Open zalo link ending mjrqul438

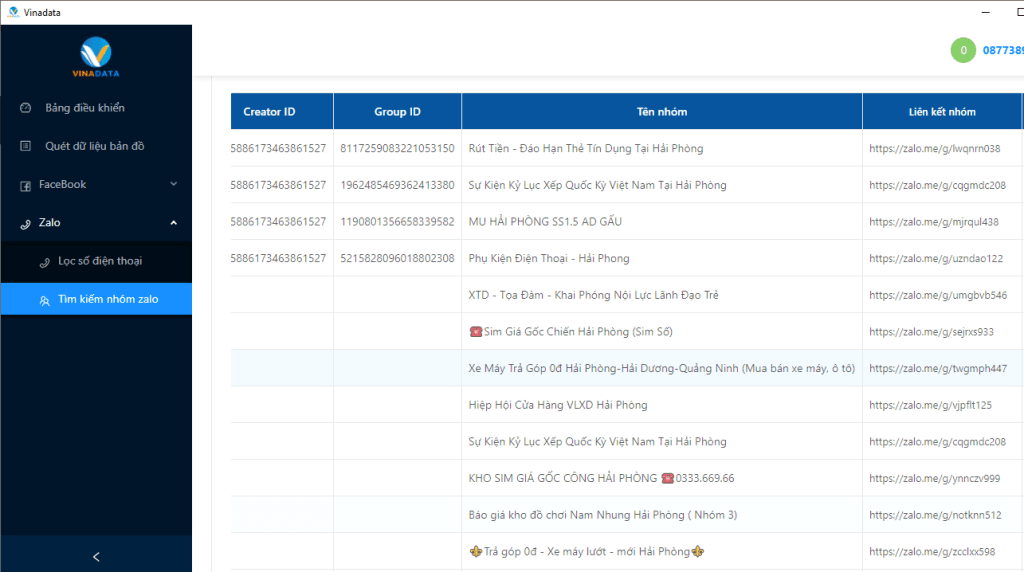click(x=934, y=222)
